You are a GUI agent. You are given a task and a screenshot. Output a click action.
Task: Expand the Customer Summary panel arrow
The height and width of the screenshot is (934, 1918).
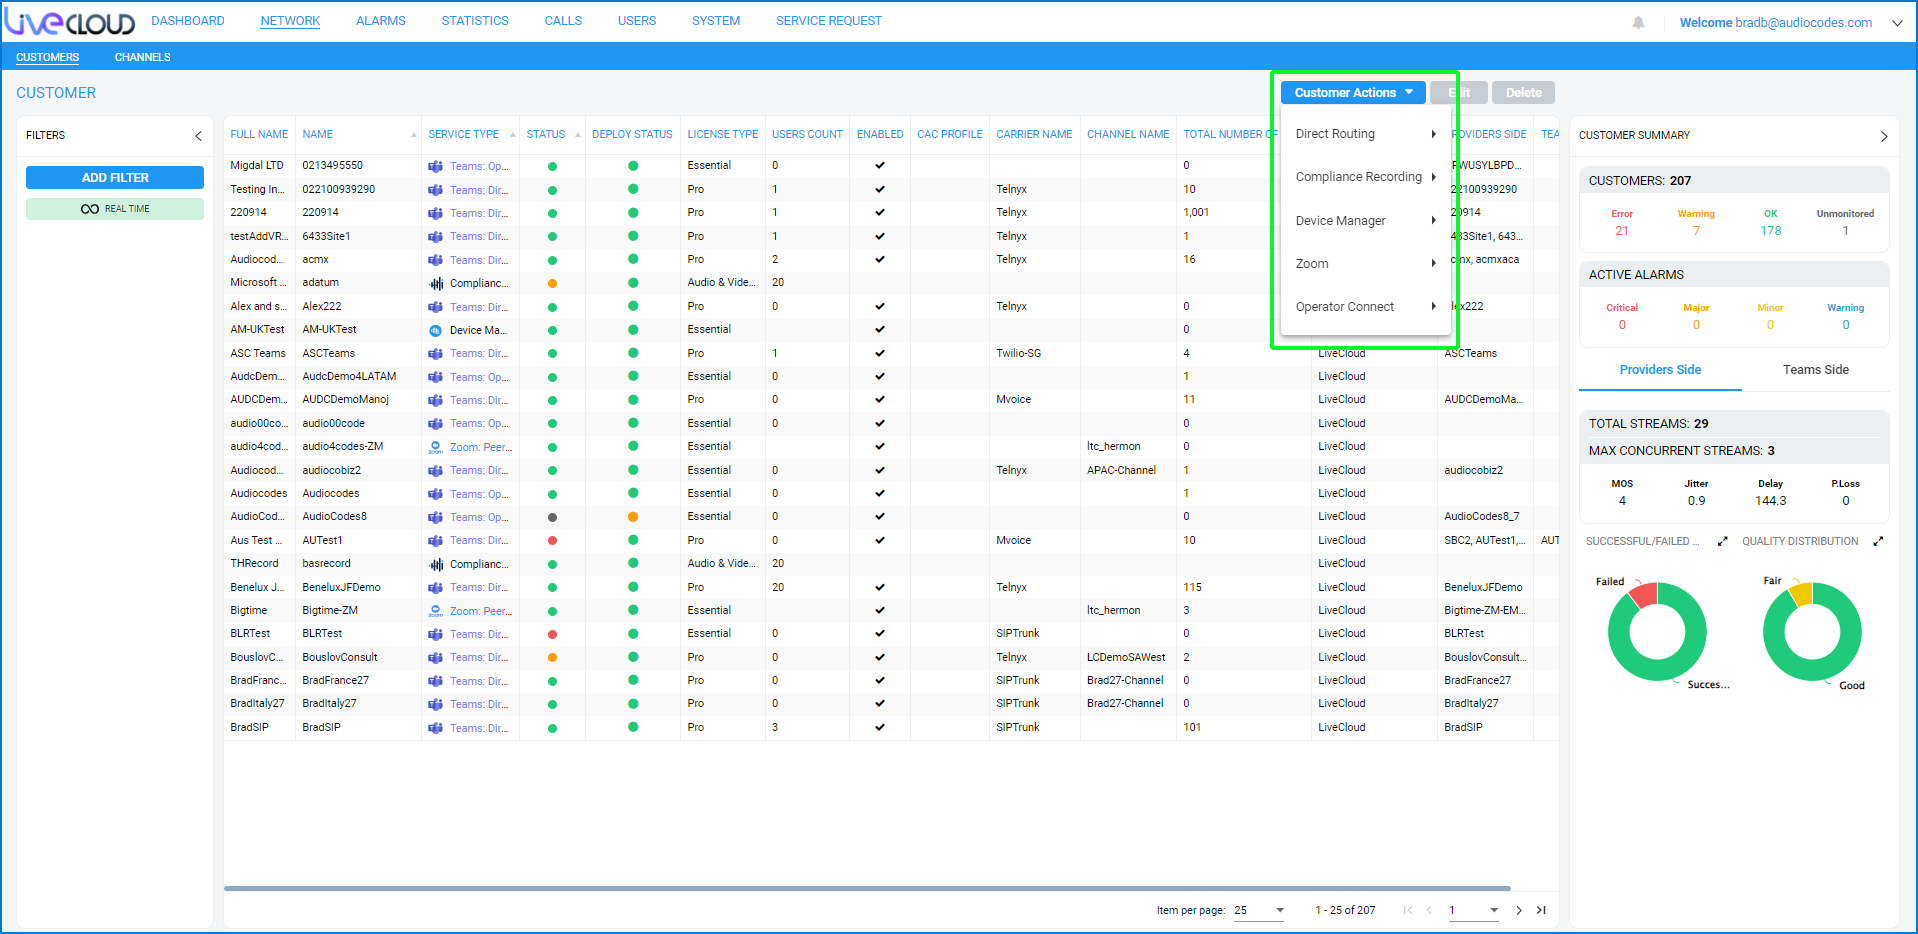1884,136
